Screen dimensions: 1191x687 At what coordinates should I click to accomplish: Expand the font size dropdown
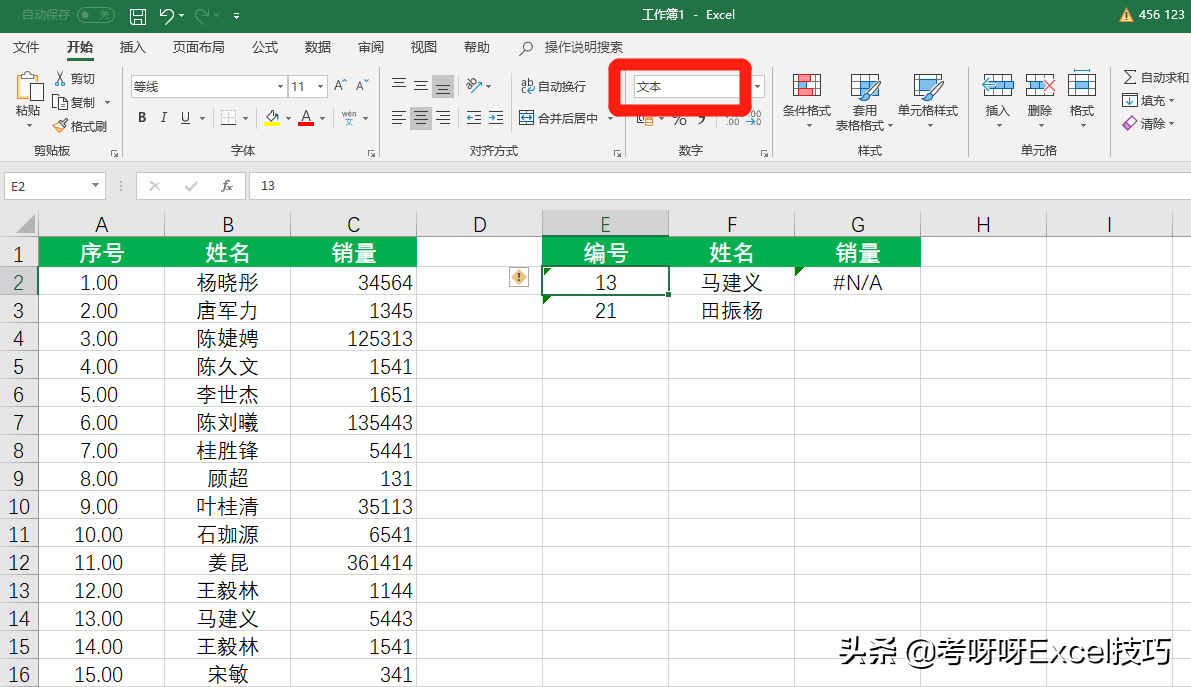coord(320,87)
